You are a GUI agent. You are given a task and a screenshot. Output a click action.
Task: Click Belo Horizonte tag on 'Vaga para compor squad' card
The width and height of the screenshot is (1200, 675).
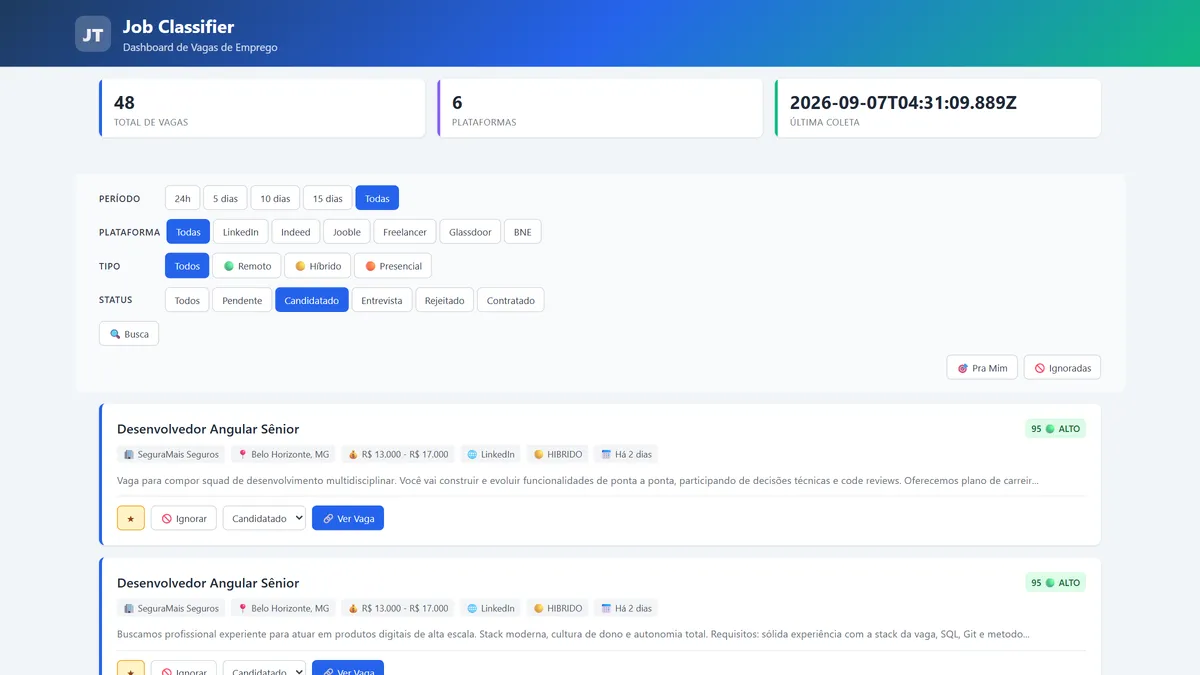pyautogui.click(x=283, y=454)
